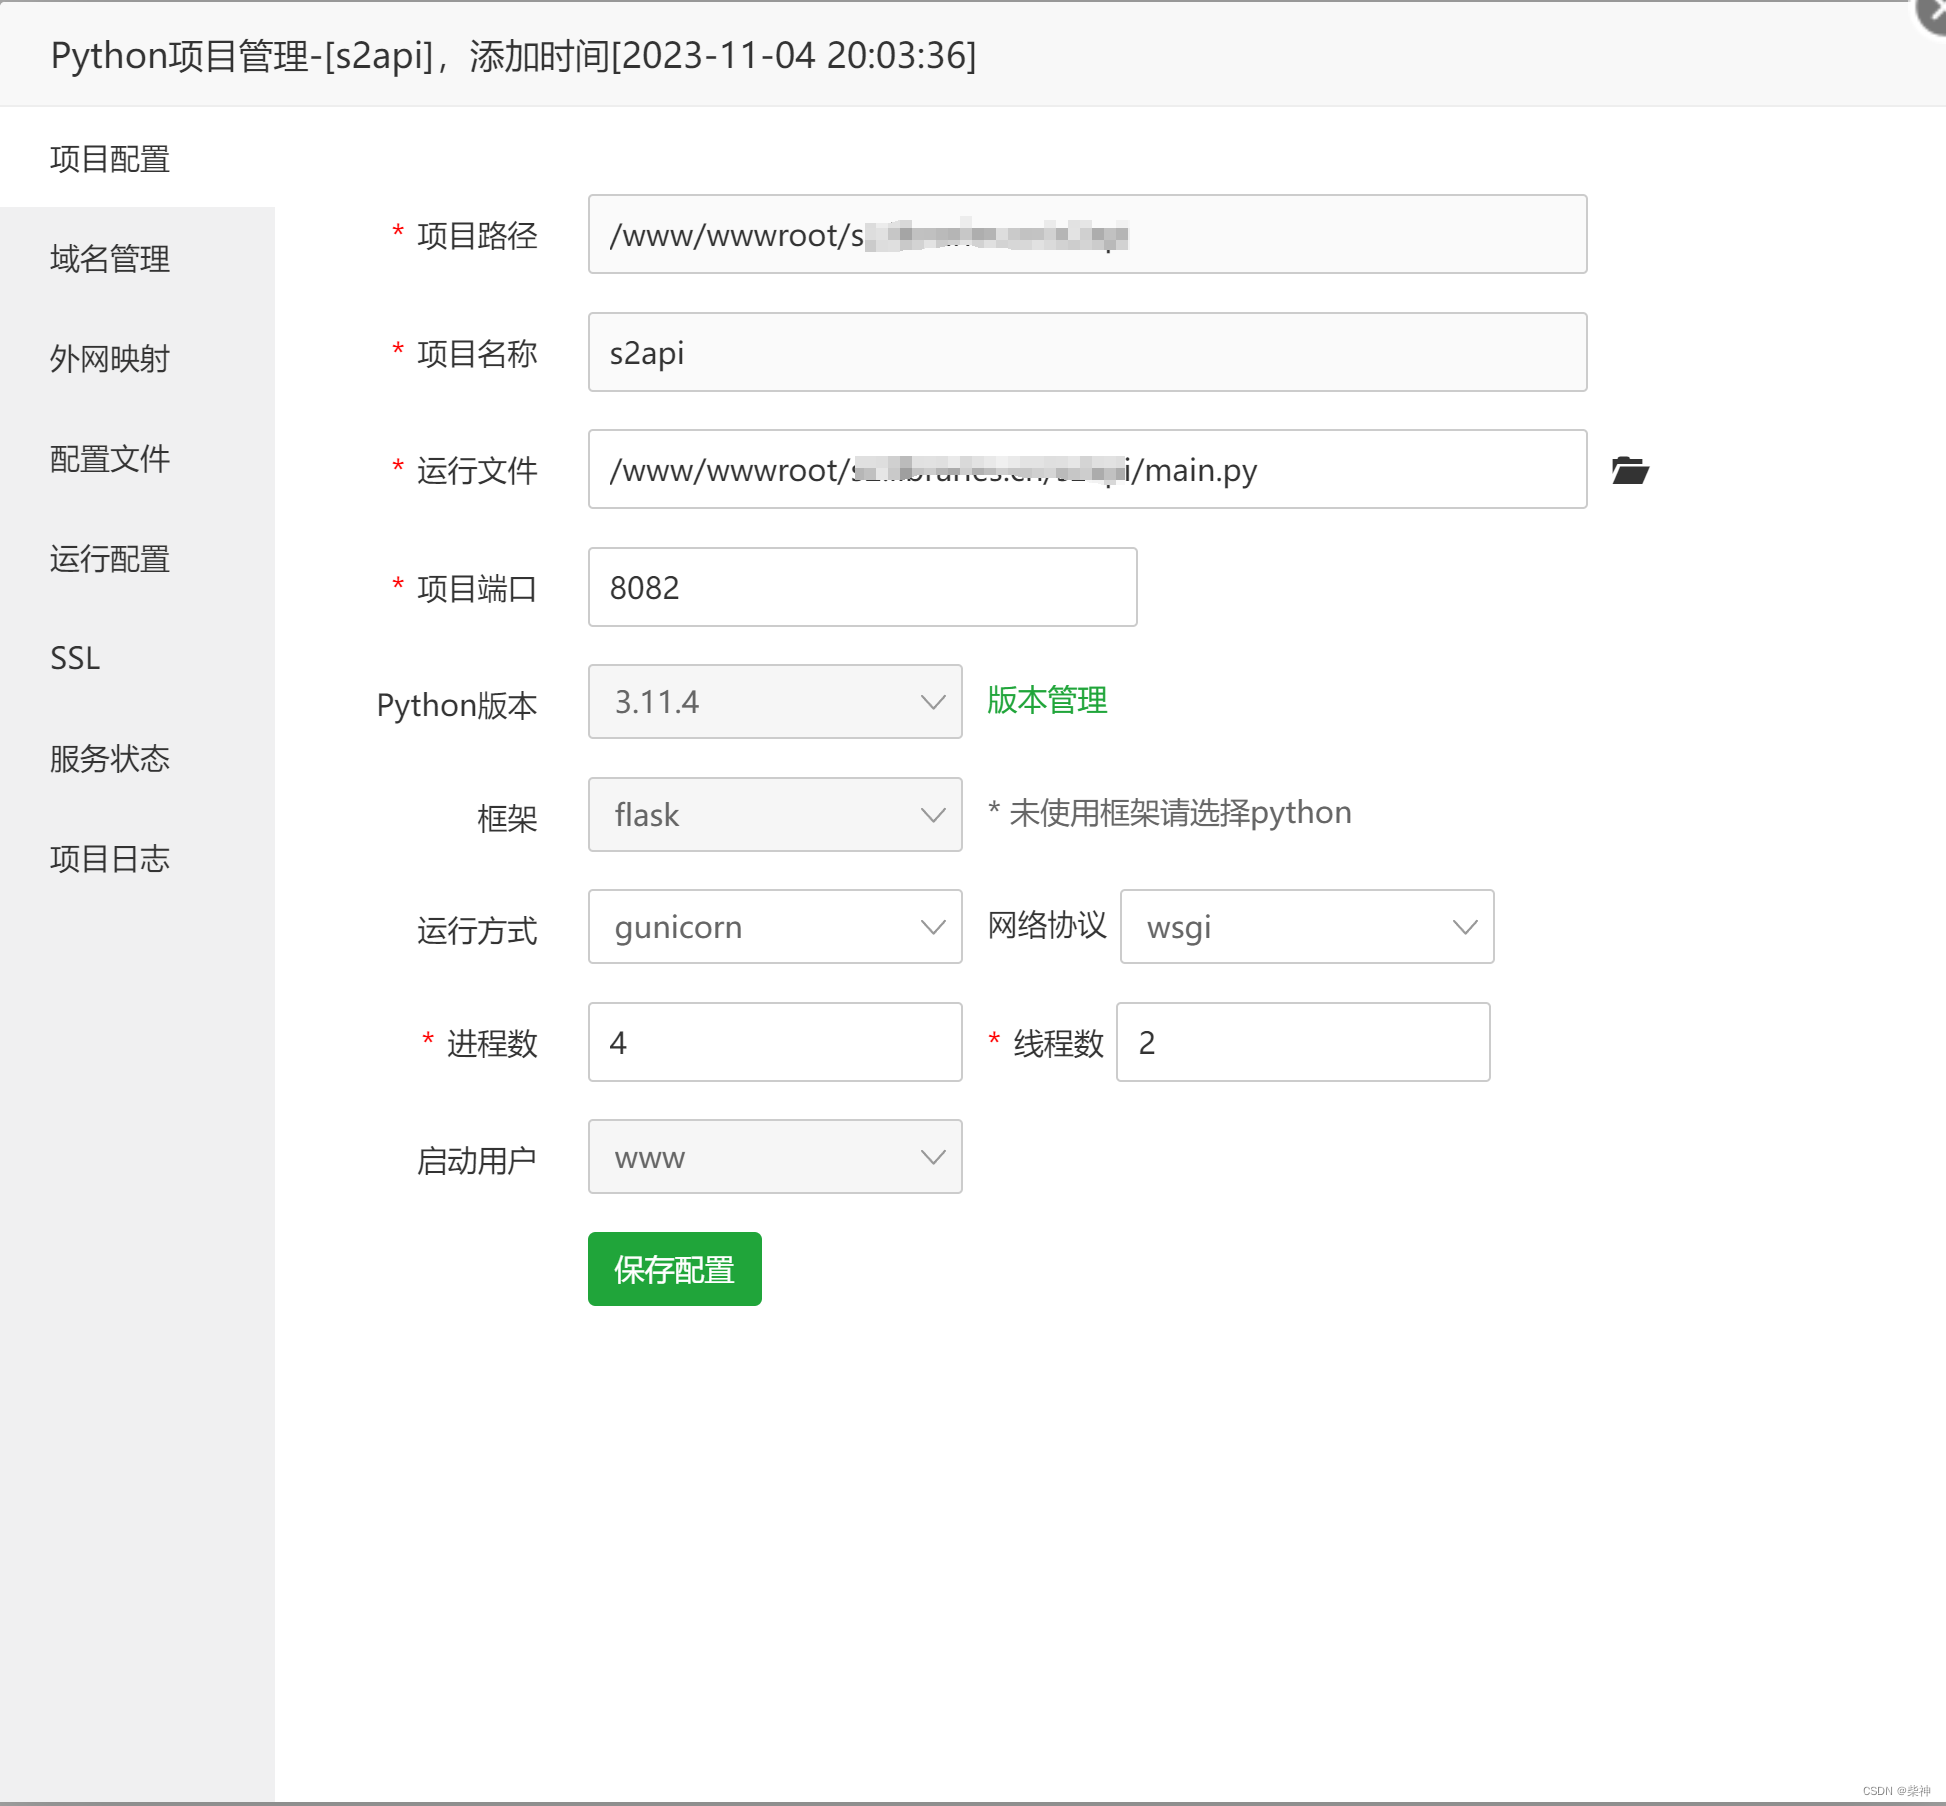The height and width of the screenshot is (1806, 1946).
Task: Open the 项目日志 section
Action: coord(110,858)
